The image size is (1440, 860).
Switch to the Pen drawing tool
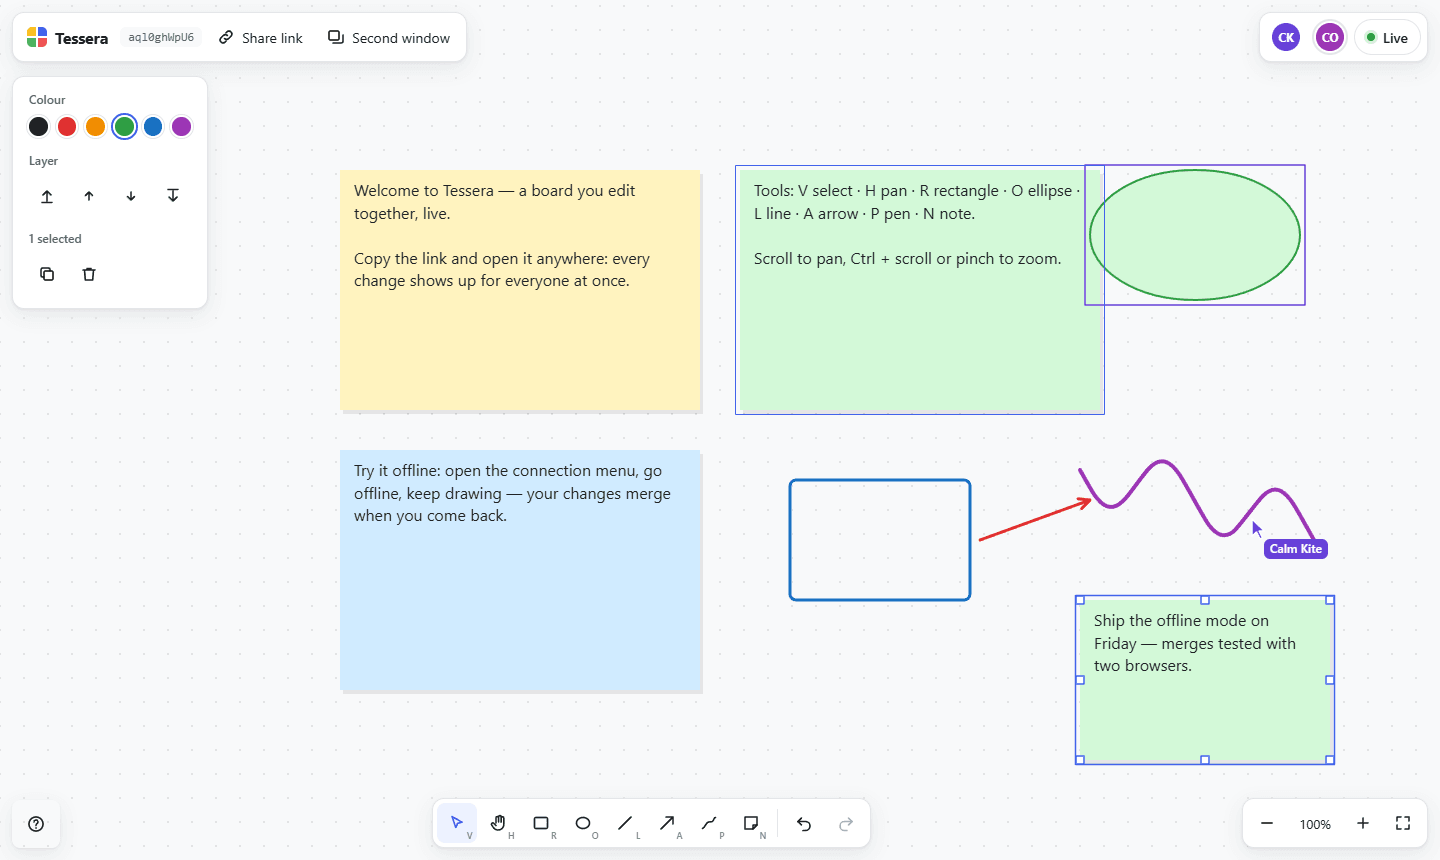click(x=709, y=823)
